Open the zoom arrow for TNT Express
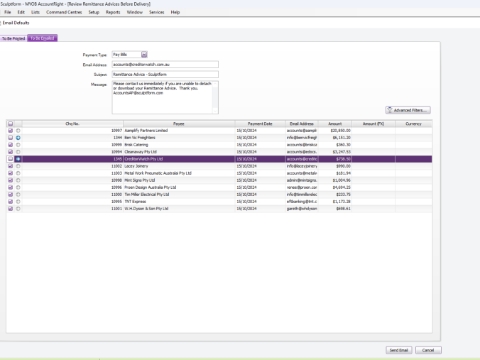480x360 pixels. (x=18, y=202)
